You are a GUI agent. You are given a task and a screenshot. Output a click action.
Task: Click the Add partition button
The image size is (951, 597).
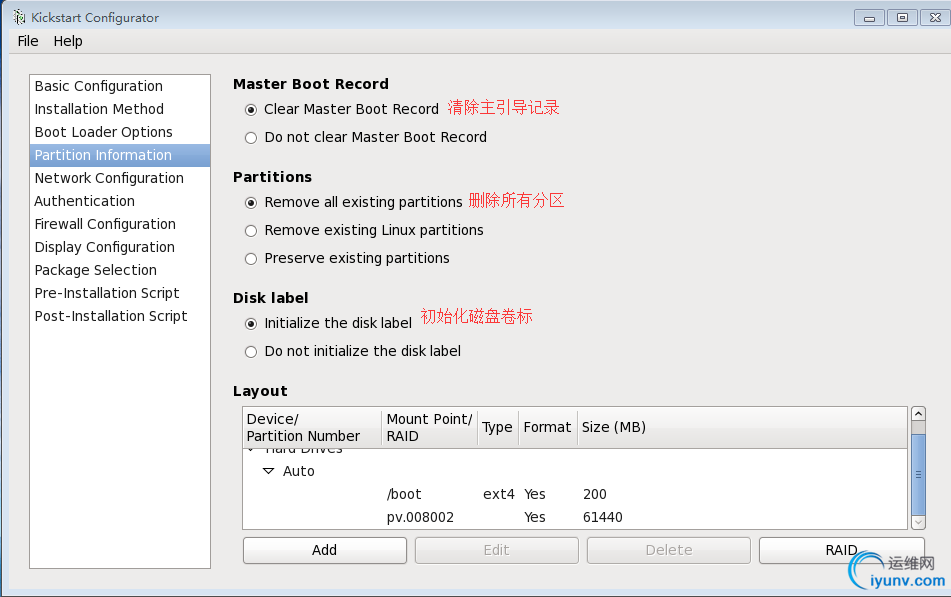(x=324, y=550)
